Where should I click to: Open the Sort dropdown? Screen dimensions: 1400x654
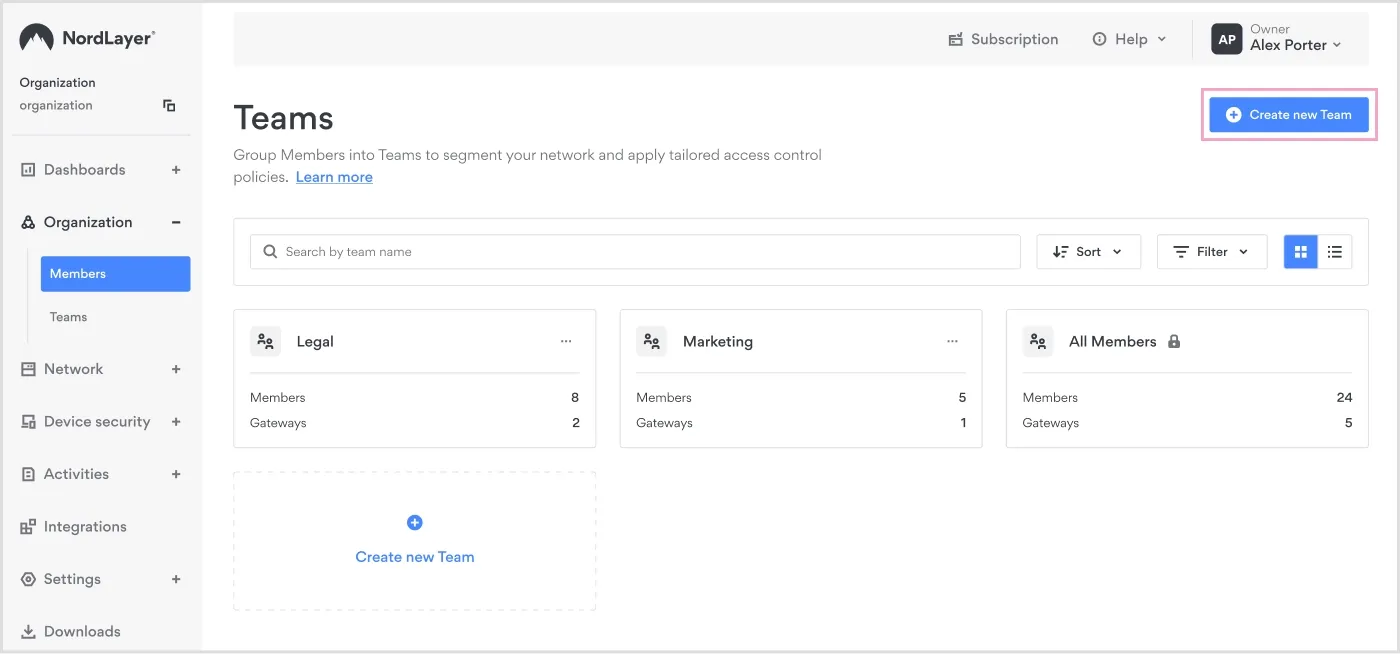[1088, 251]
